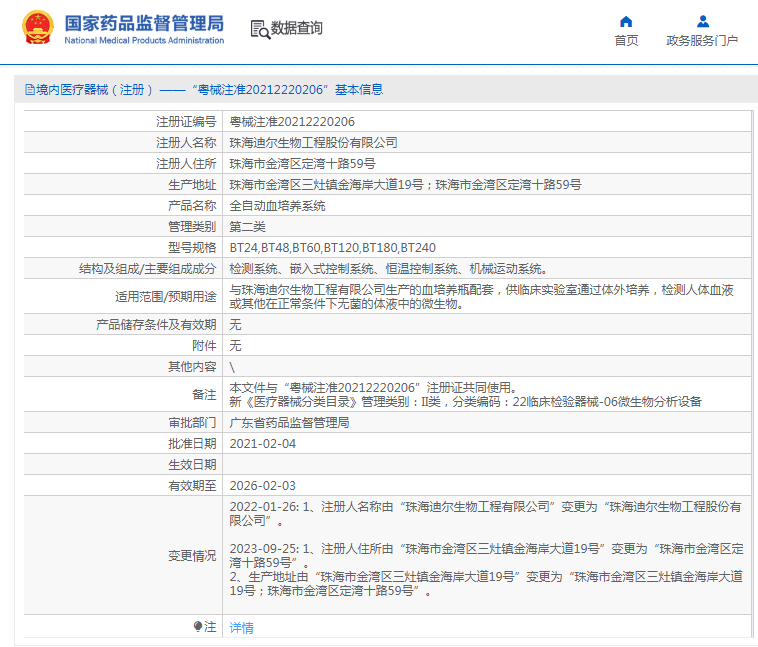Click 国家药品监督管理局 site title
This screenshot has width=758, height=647.
[144, 23]
